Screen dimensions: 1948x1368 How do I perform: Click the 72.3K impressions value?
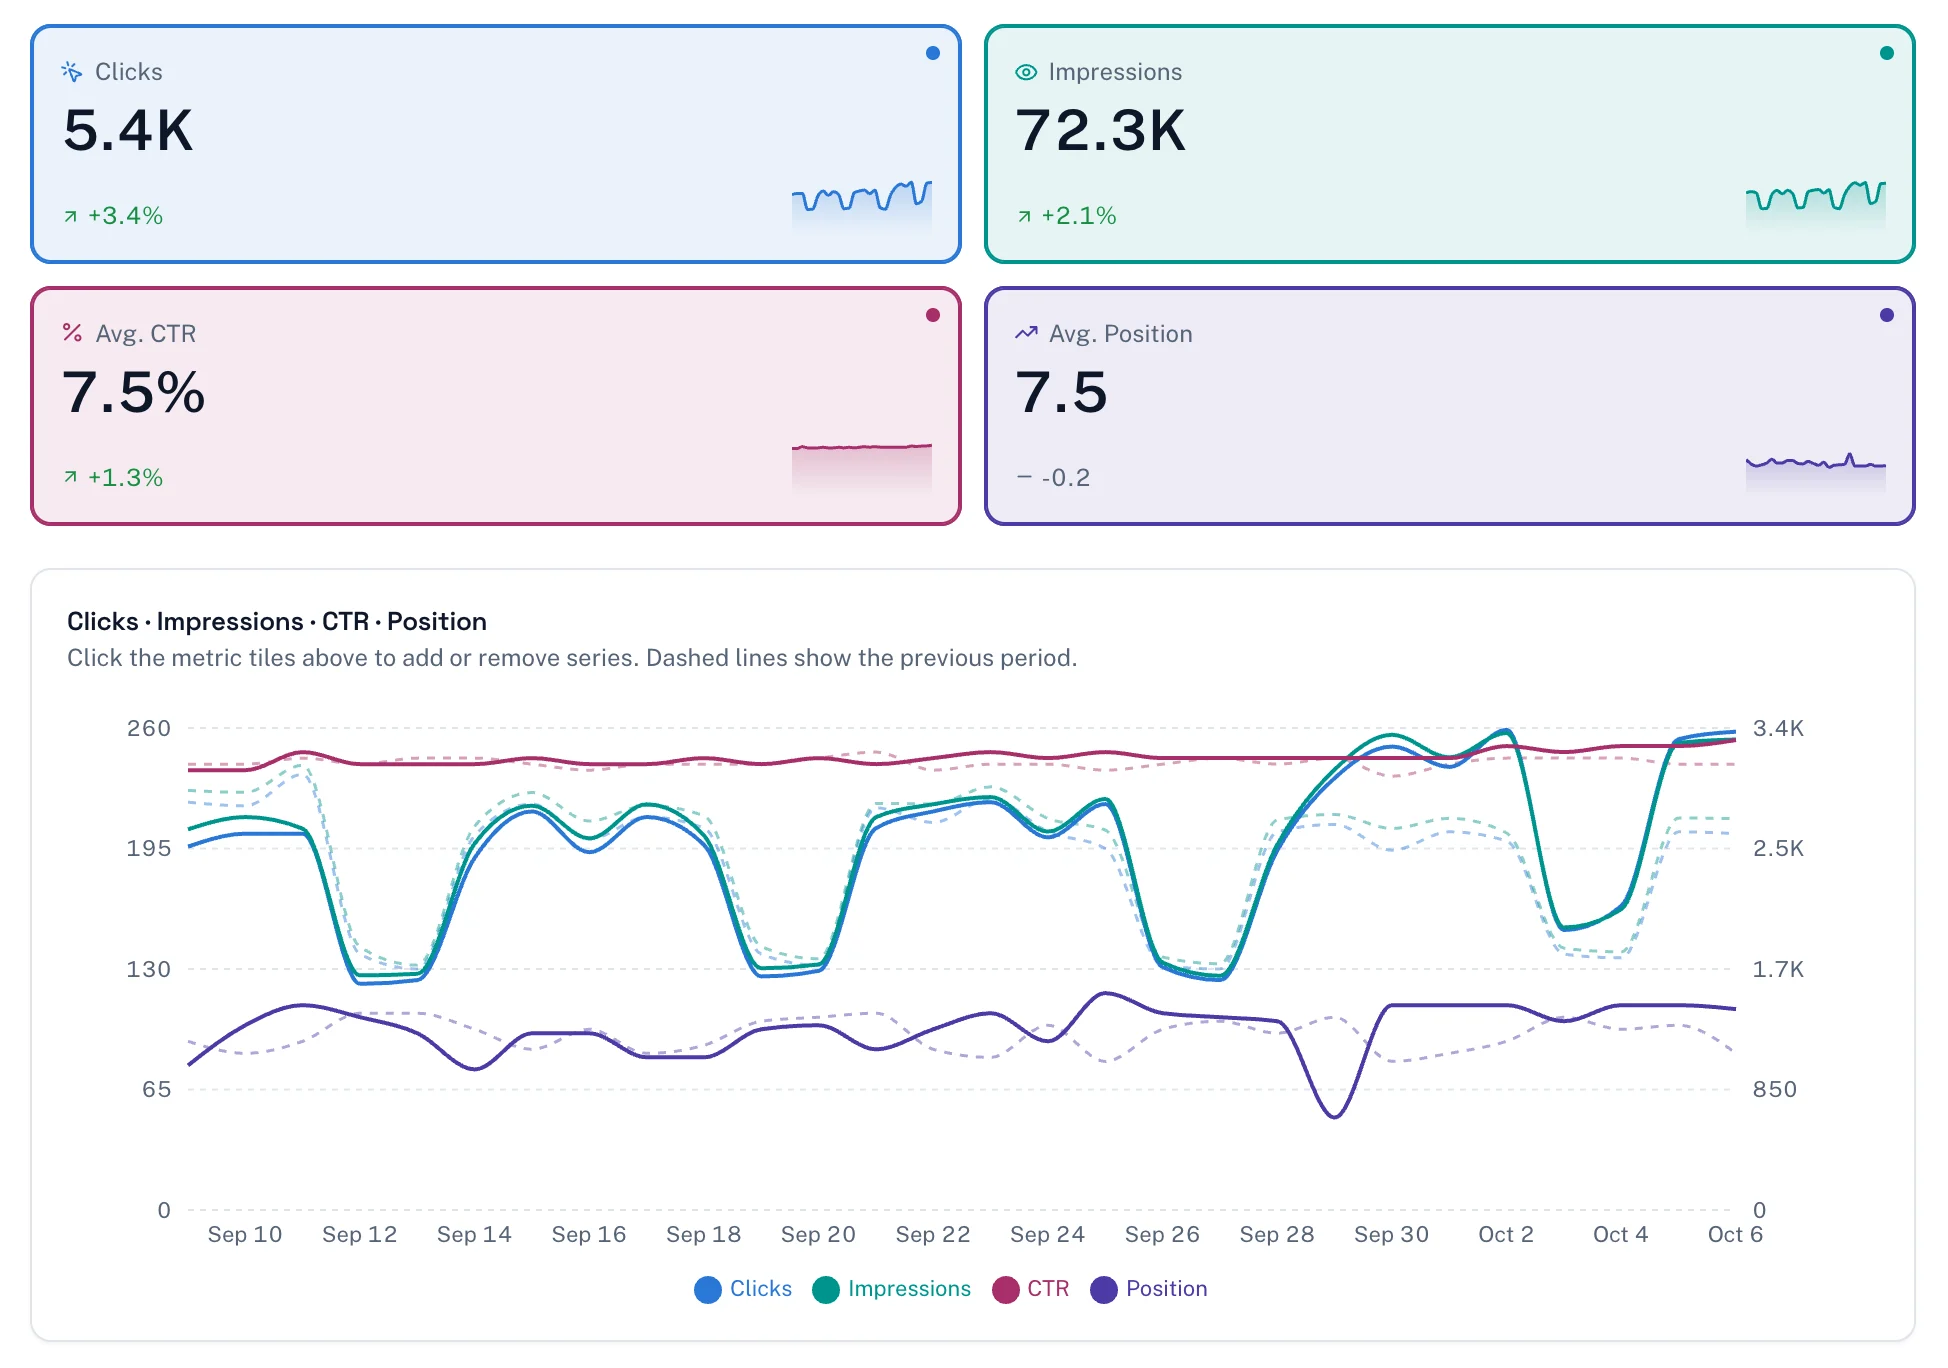[x=1101, y=131]
